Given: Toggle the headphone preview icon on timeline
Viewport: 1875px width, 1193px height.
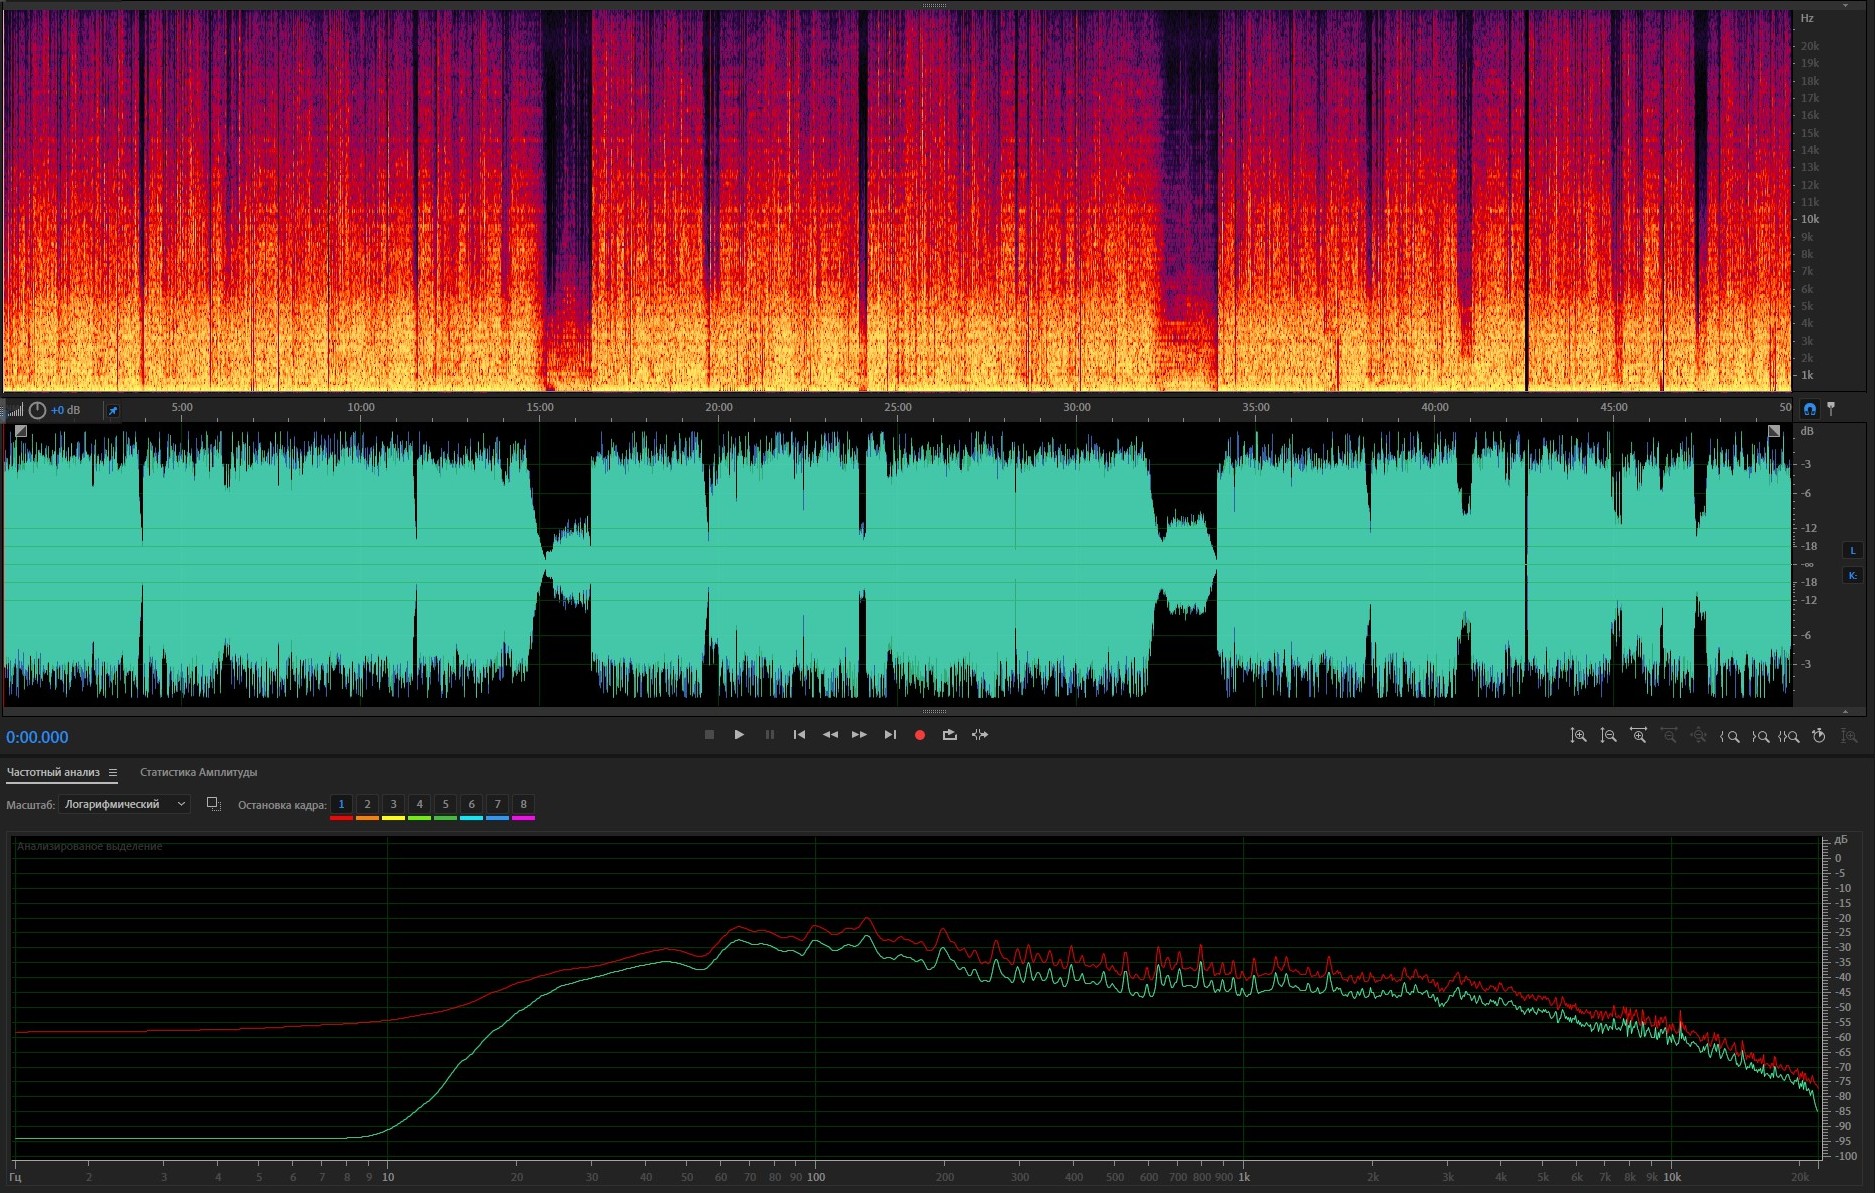Looking at the screenshot, I should (1809, 409).
